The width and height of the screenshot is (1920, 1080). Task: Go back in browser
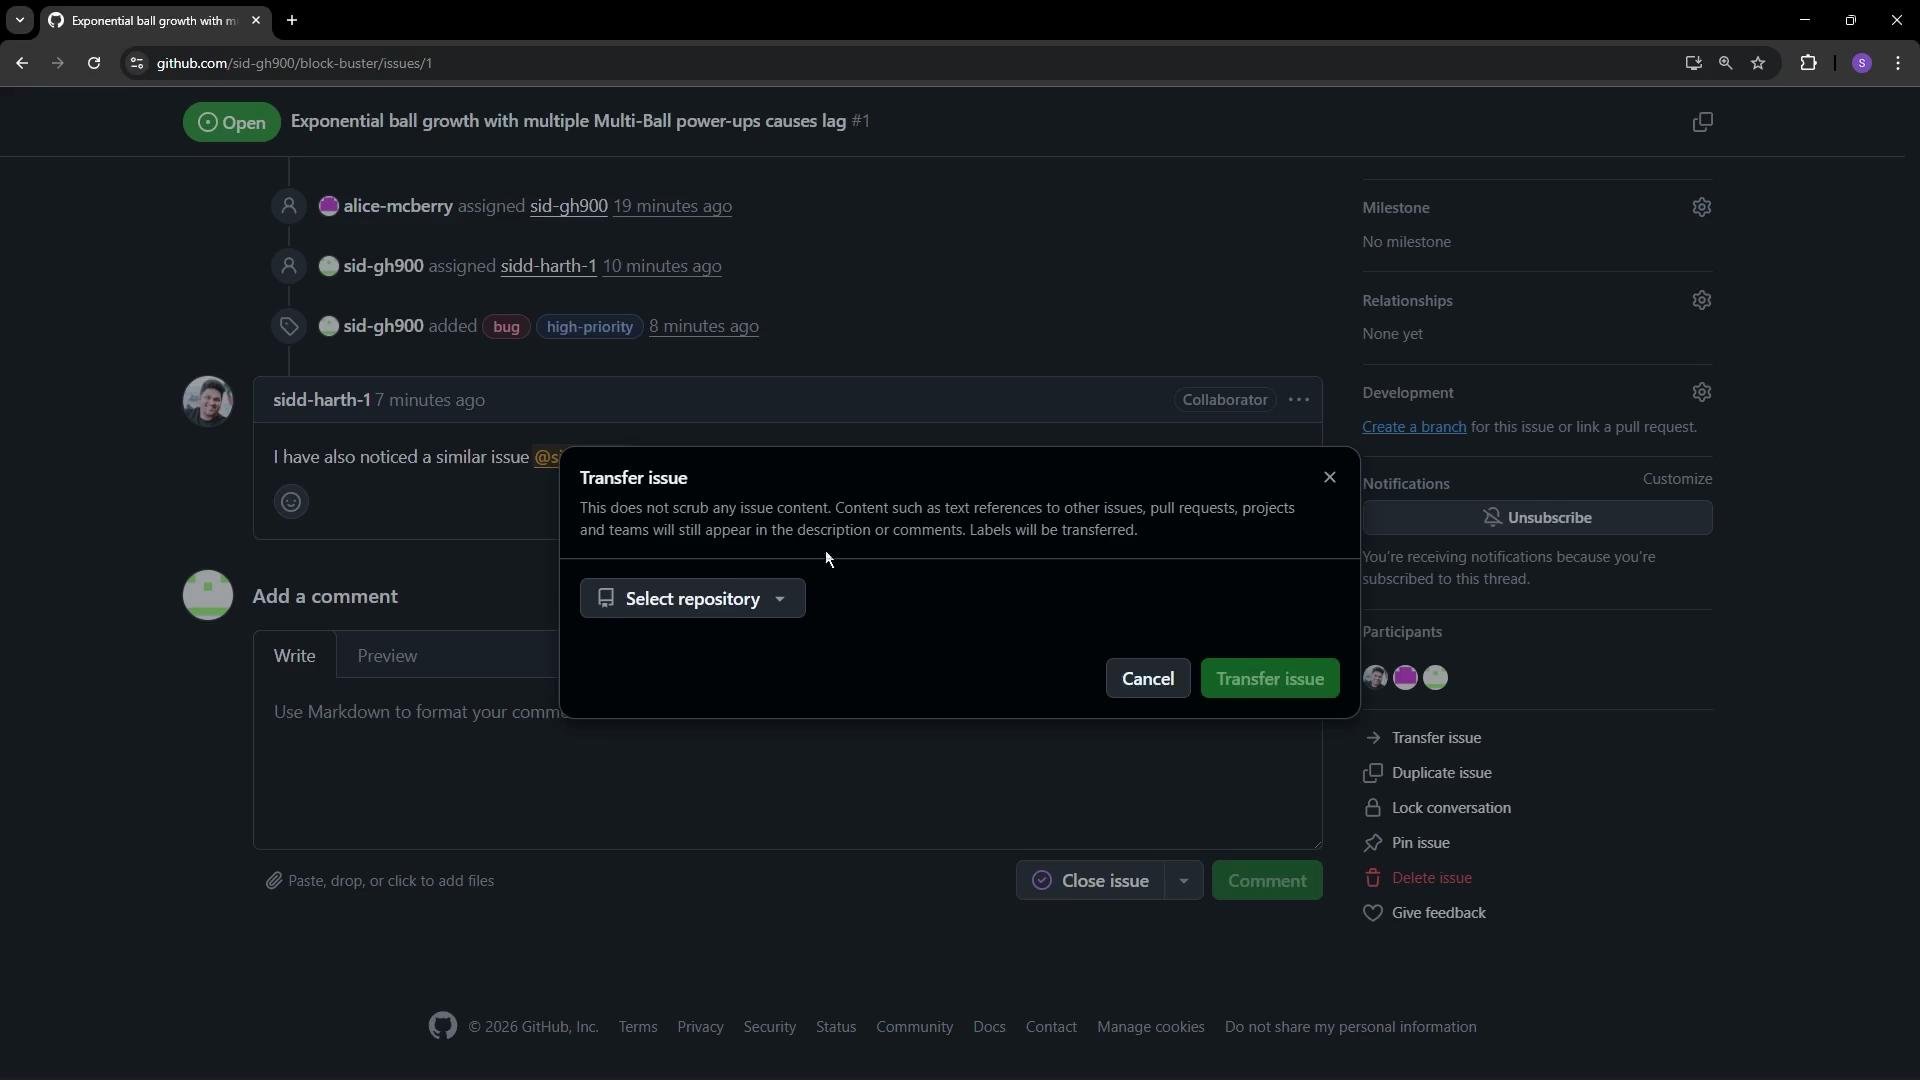(x=22, y=63)
